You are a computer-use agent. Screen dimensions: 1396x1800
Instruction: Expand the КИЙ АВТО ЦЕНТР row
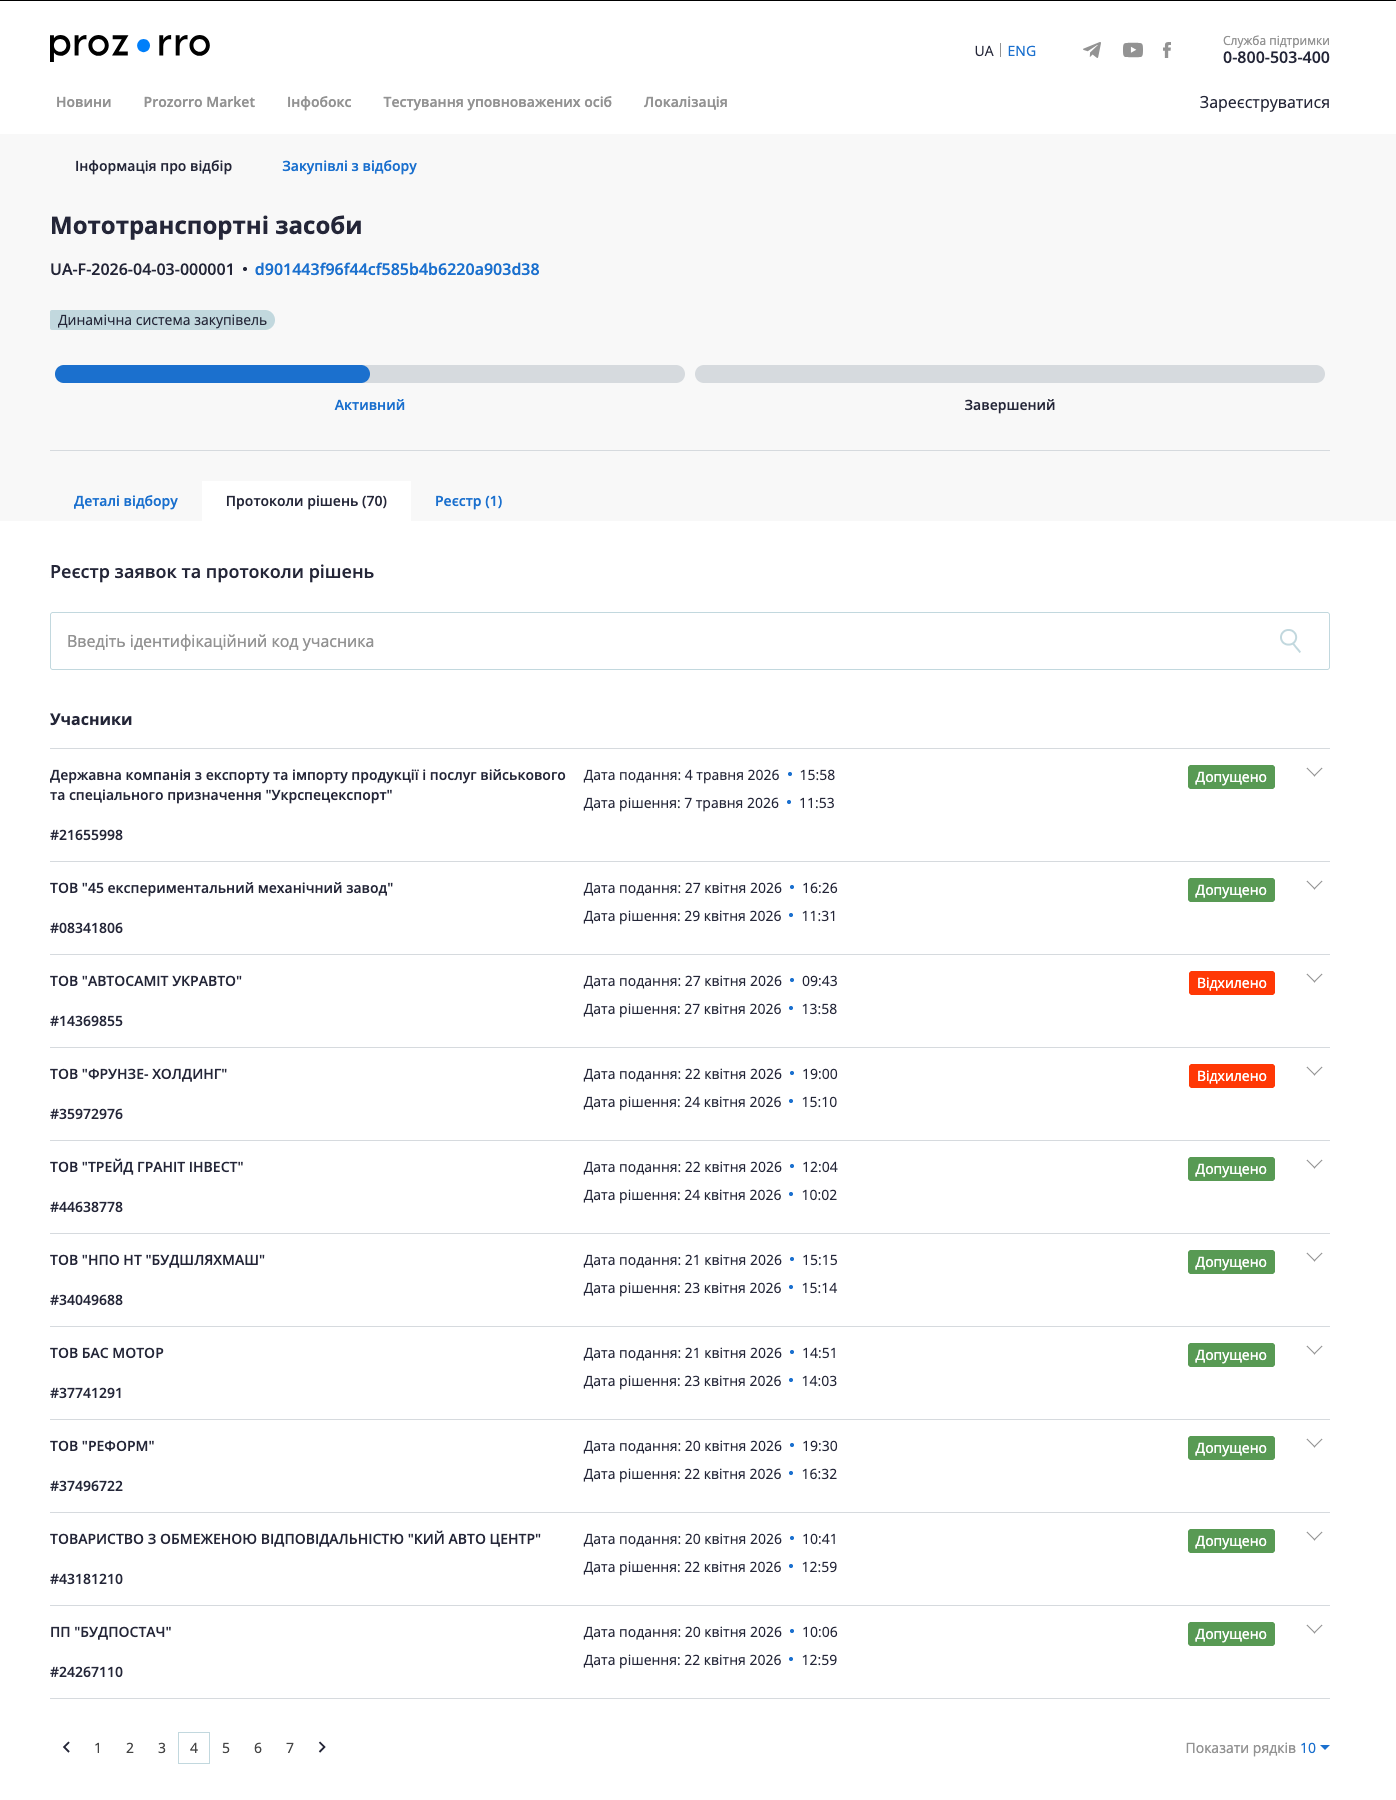[x=1315, y=1536]
